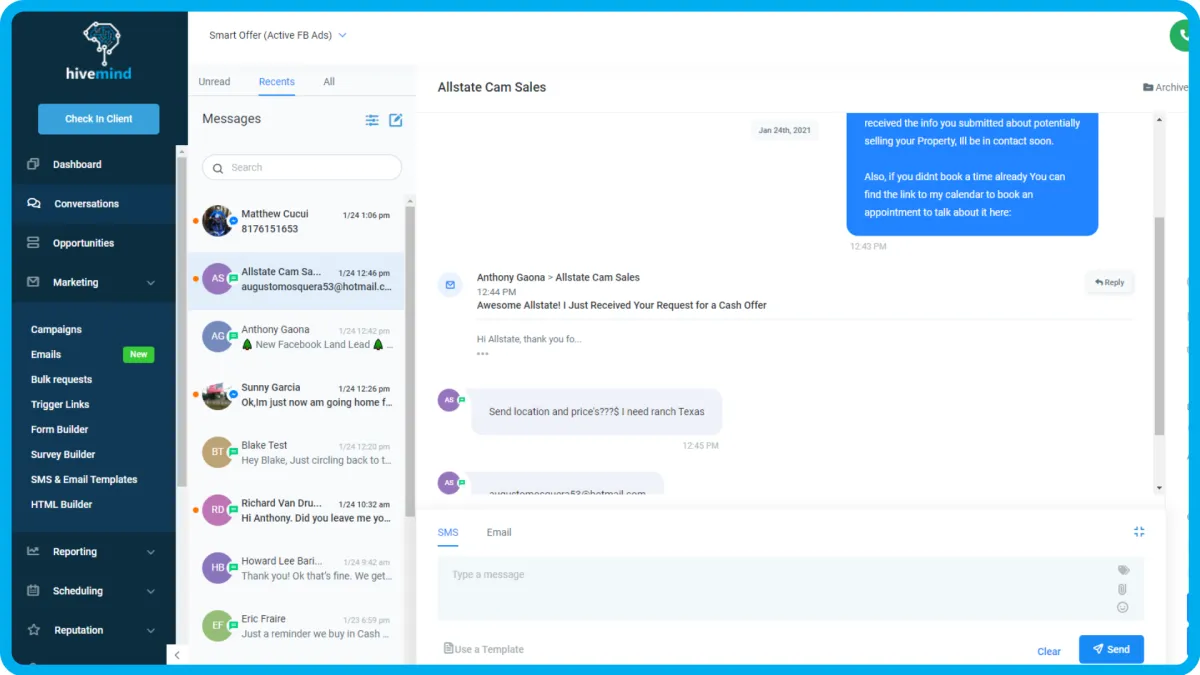This screenshot has height=675, width=1200.
Task: Switch to the All tab
Action: coord(329,82)
